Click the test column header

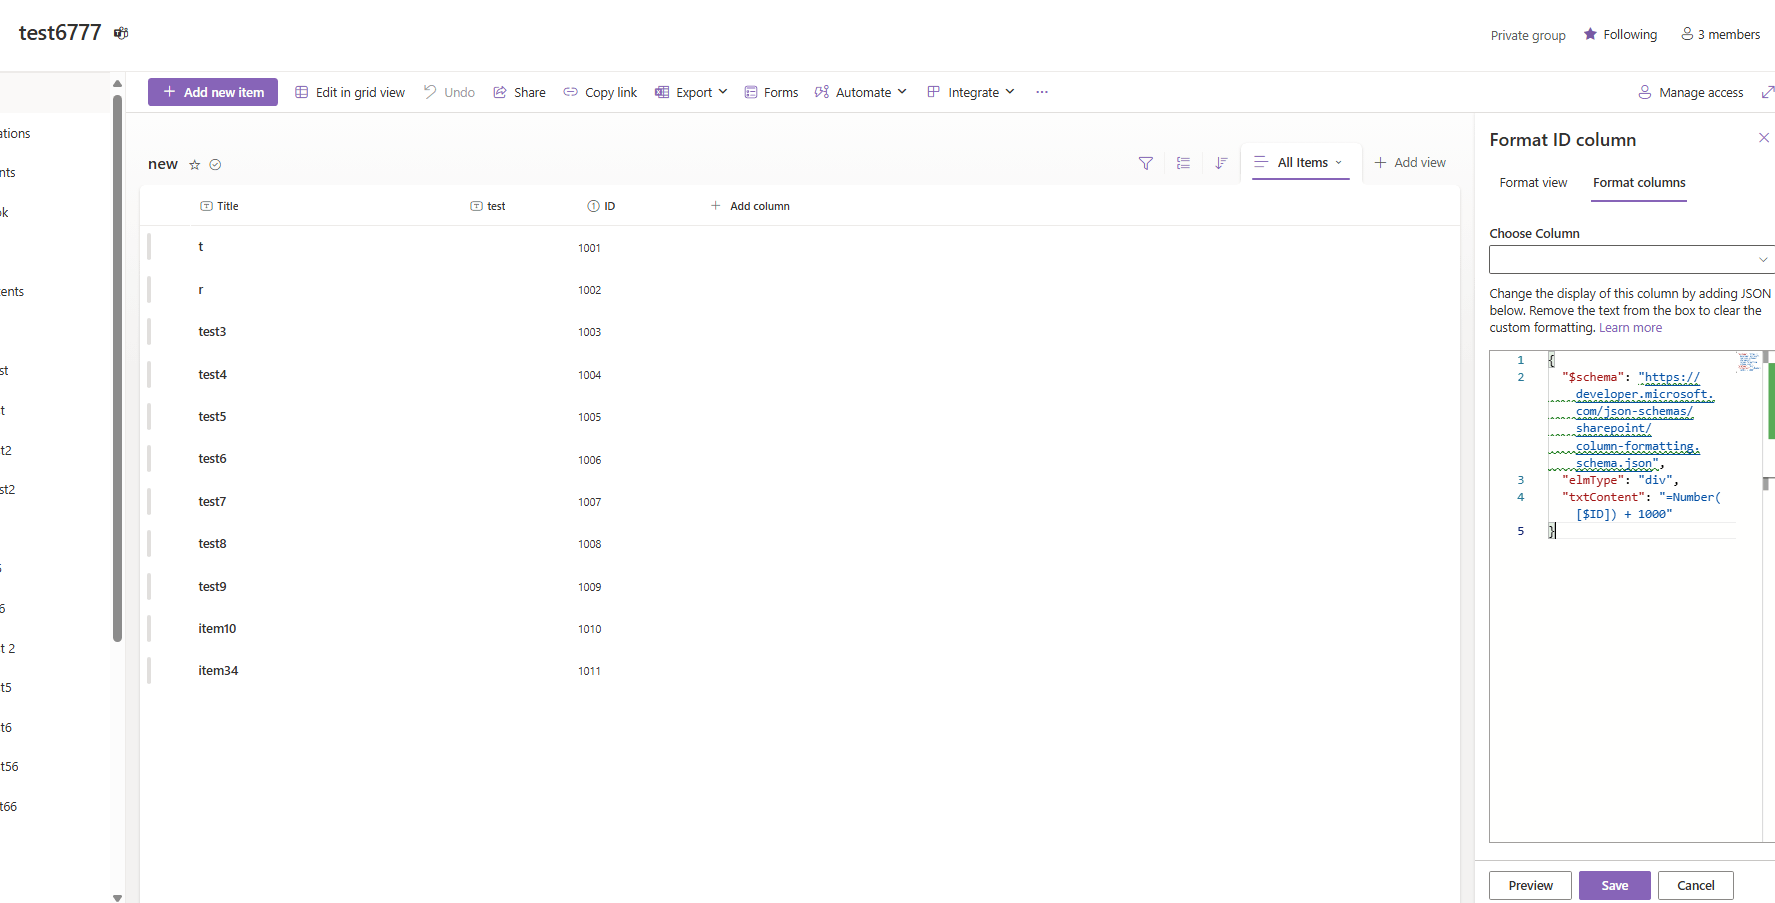pyautogui.click(x=488, y=206)
